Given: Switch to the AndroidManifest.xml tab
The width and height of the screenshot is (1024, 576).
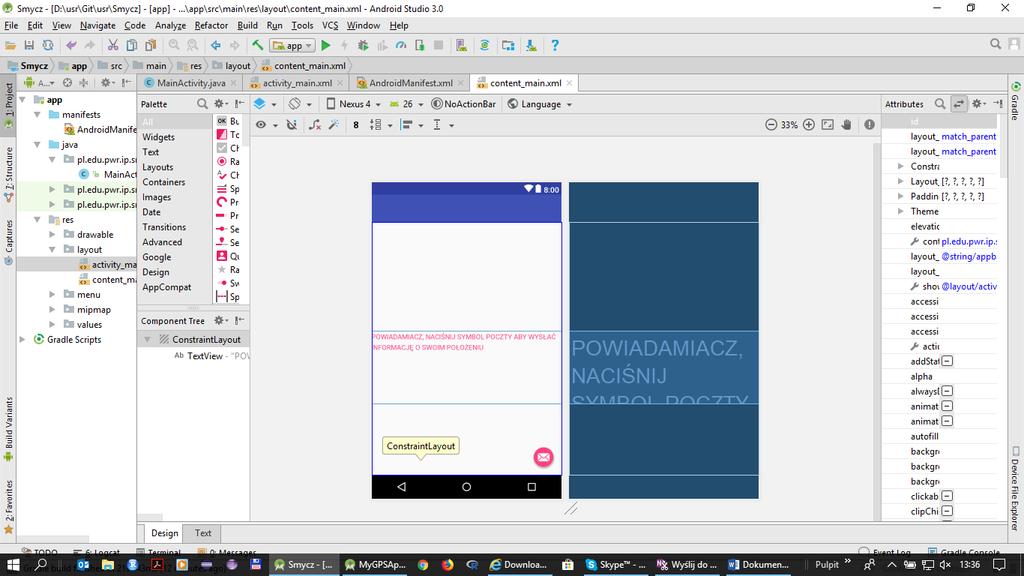Looking at the screenshot, I should 411,83.
